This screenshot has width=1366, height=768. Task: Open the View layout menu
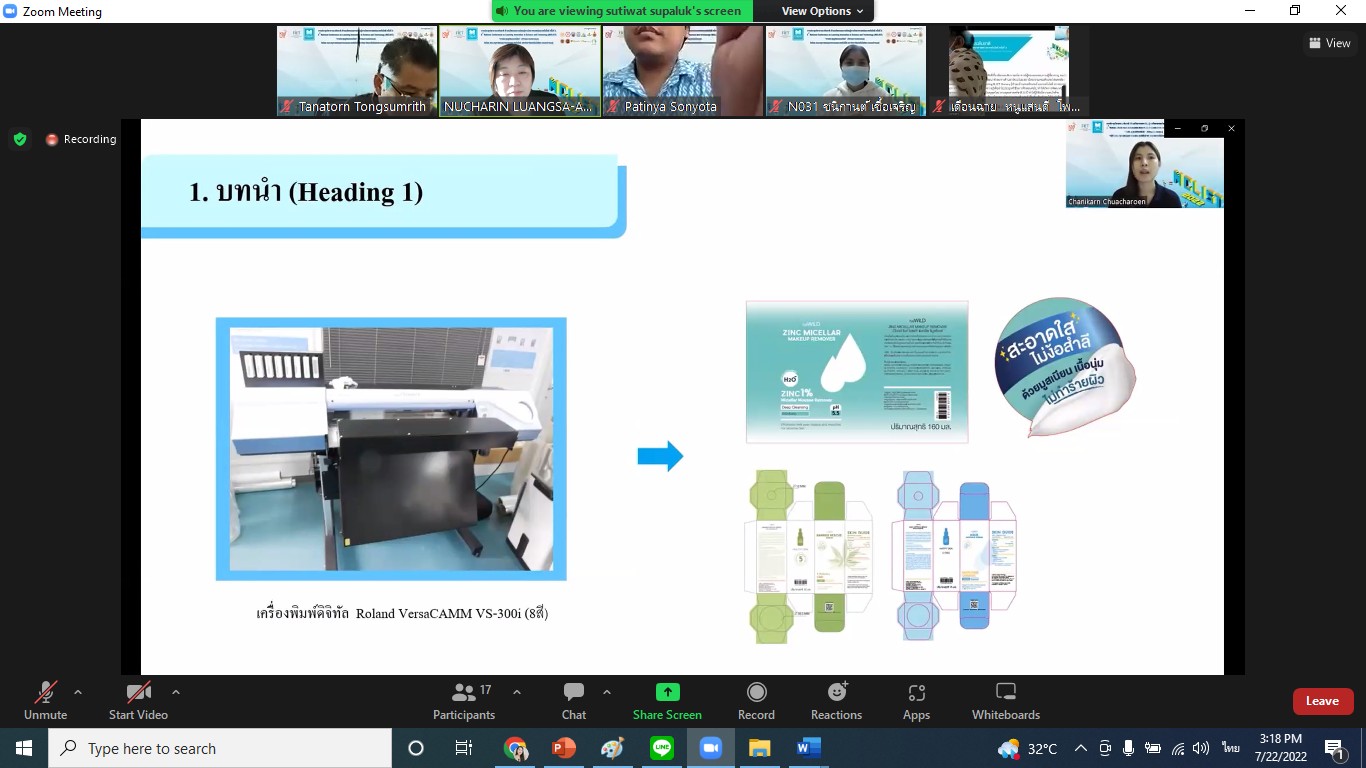click(1329, 43)
